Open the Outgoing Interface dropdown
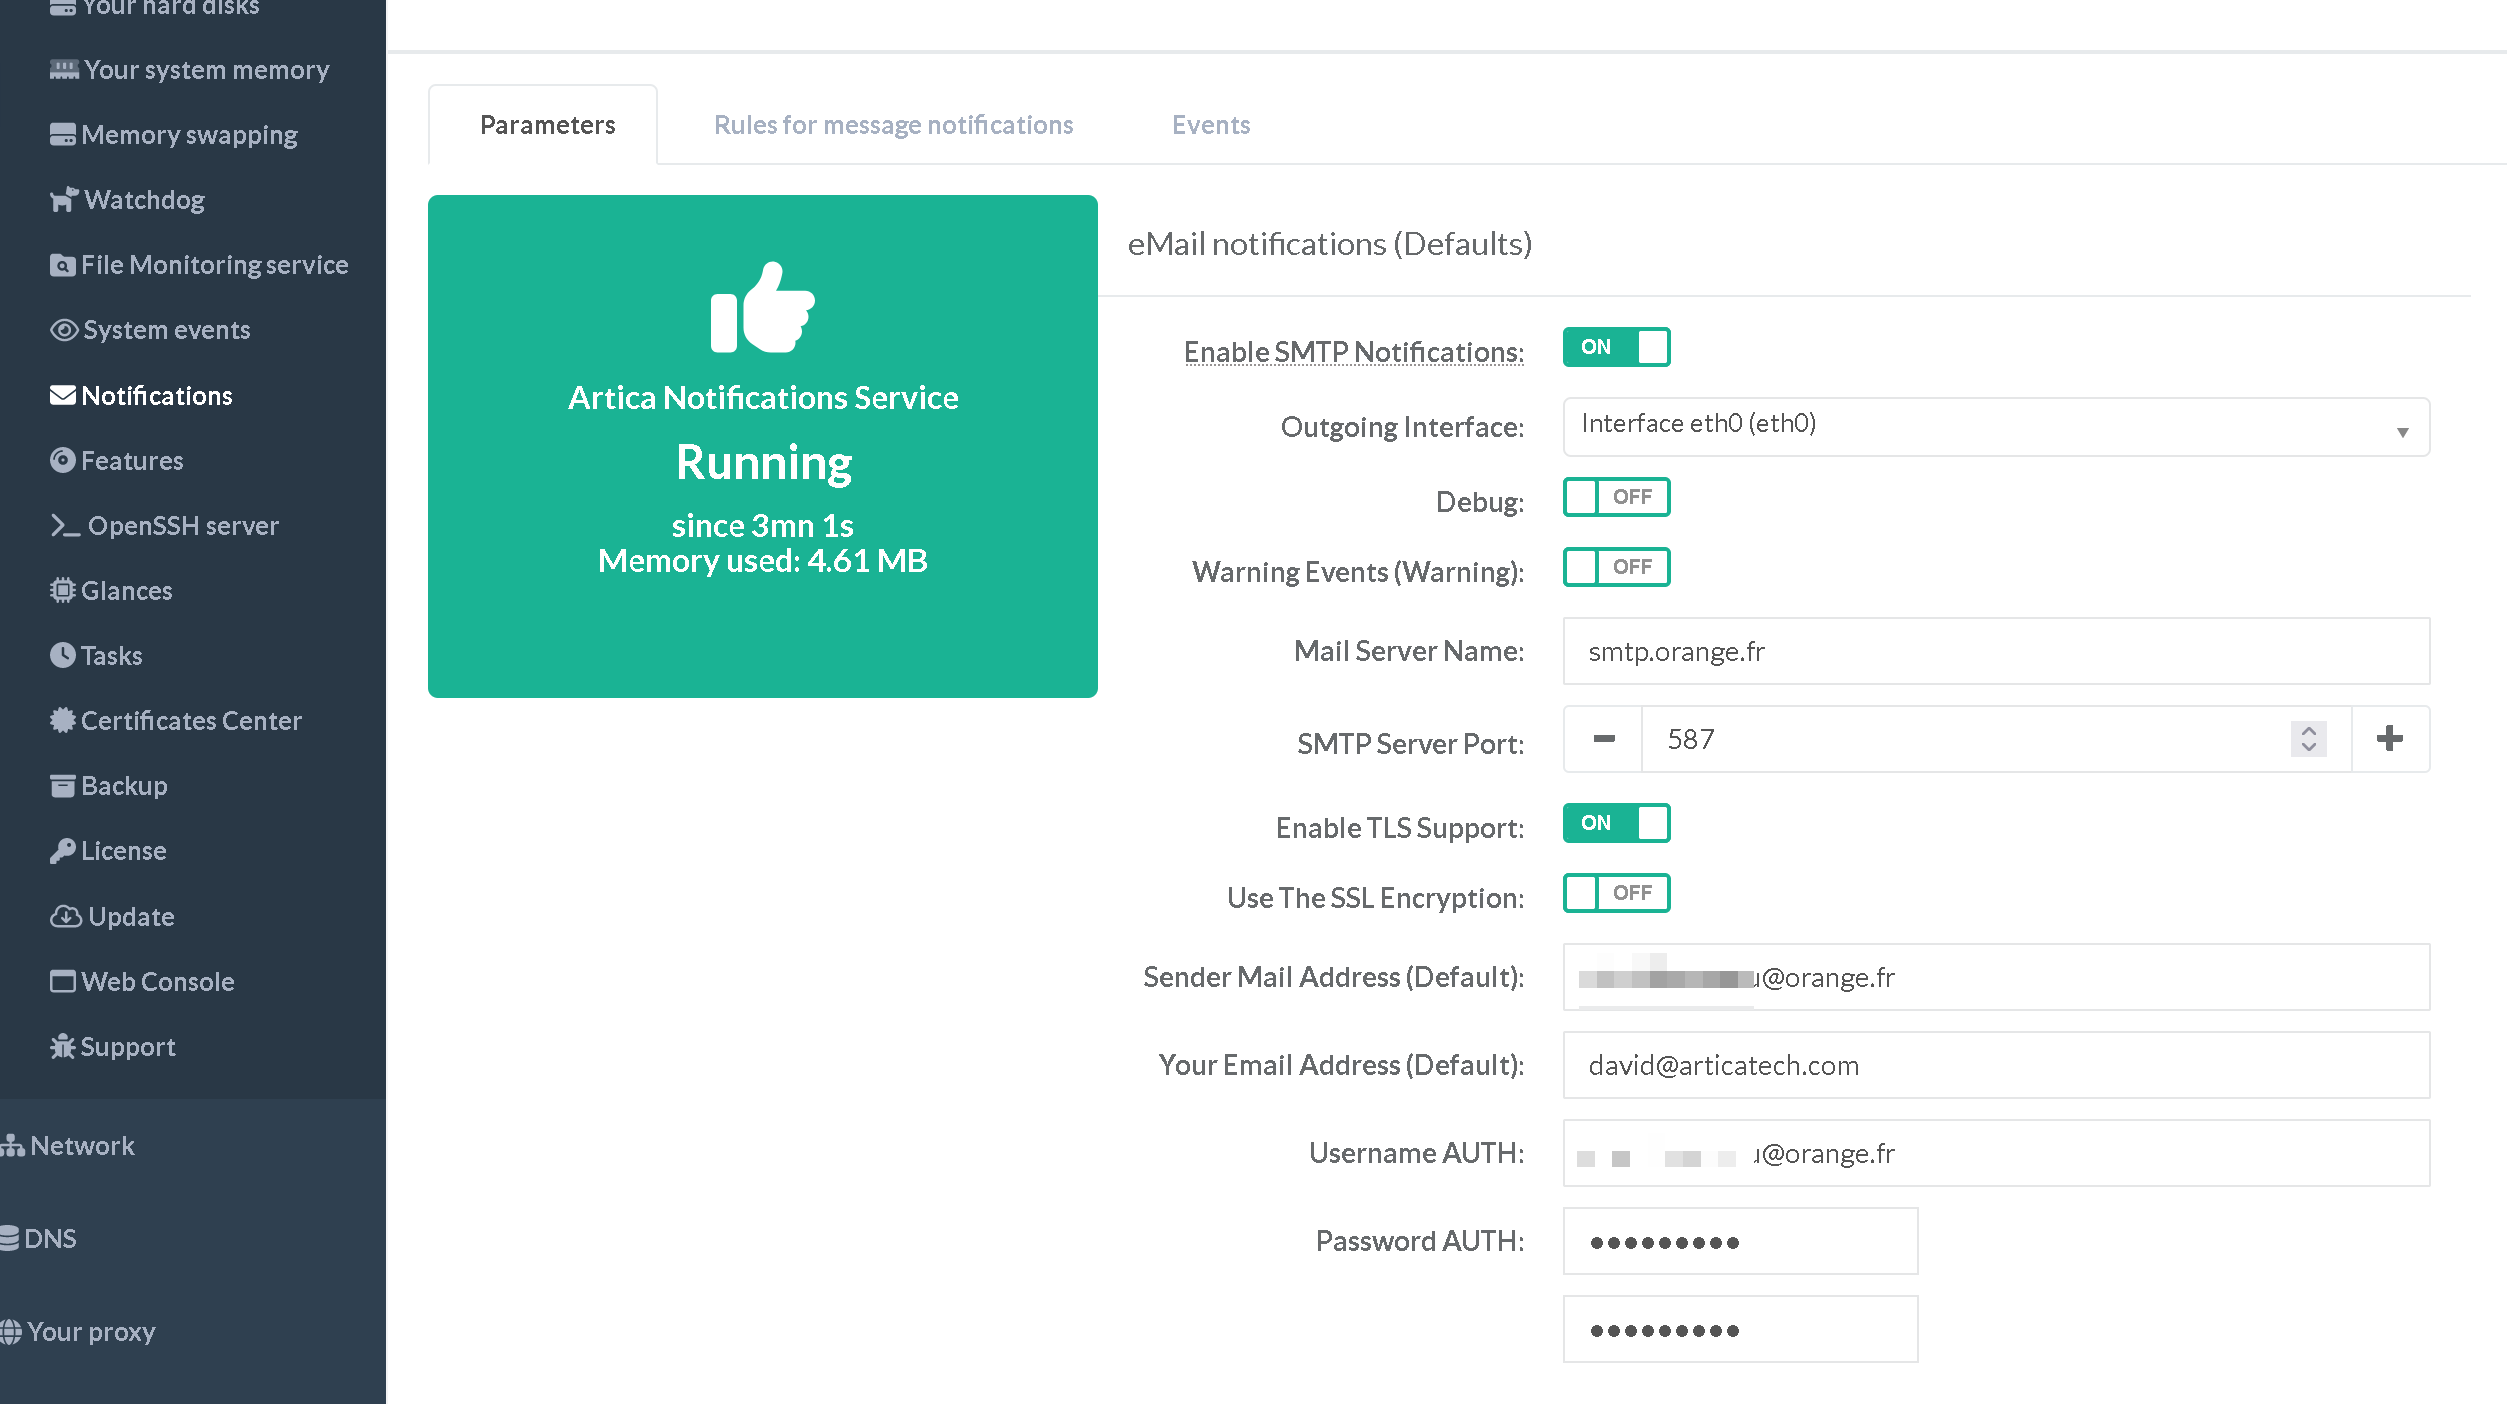The height and width of the screenshot is (1404, 2507). [1995, 427]
